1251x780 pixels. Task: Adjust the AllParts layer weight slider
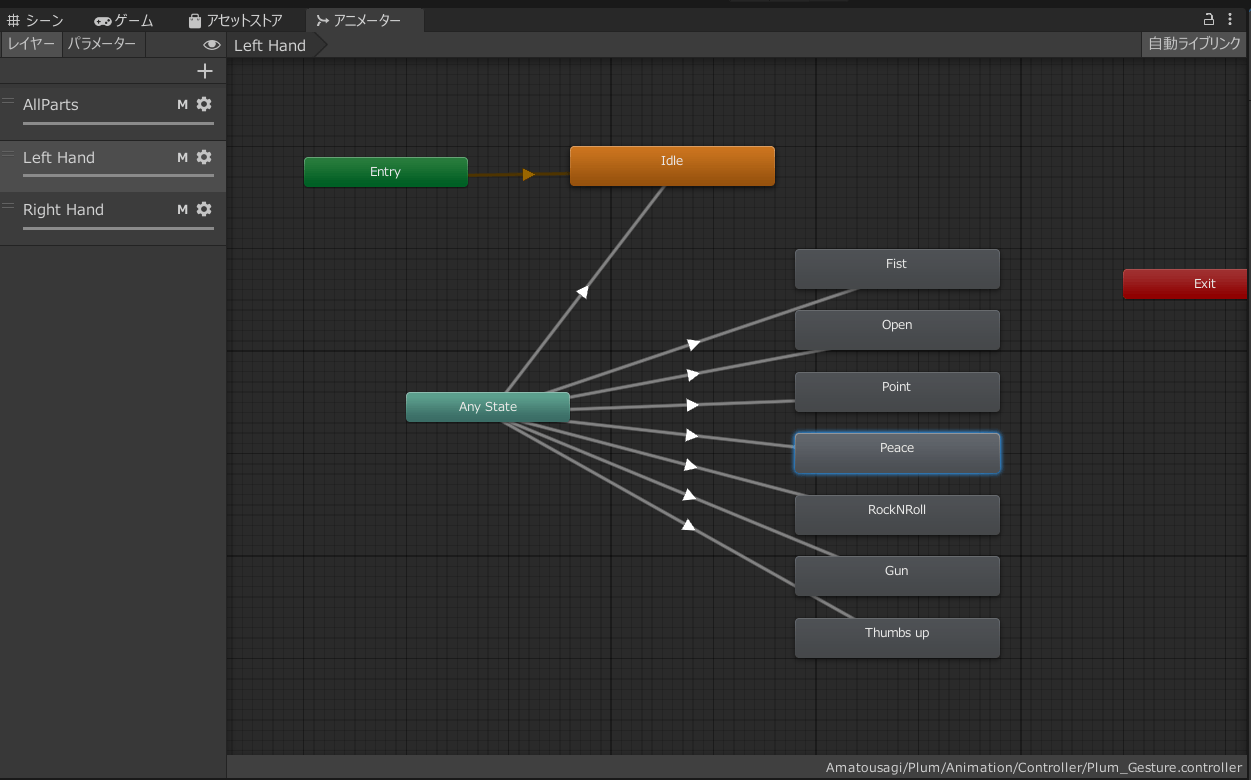pos(118,124)
